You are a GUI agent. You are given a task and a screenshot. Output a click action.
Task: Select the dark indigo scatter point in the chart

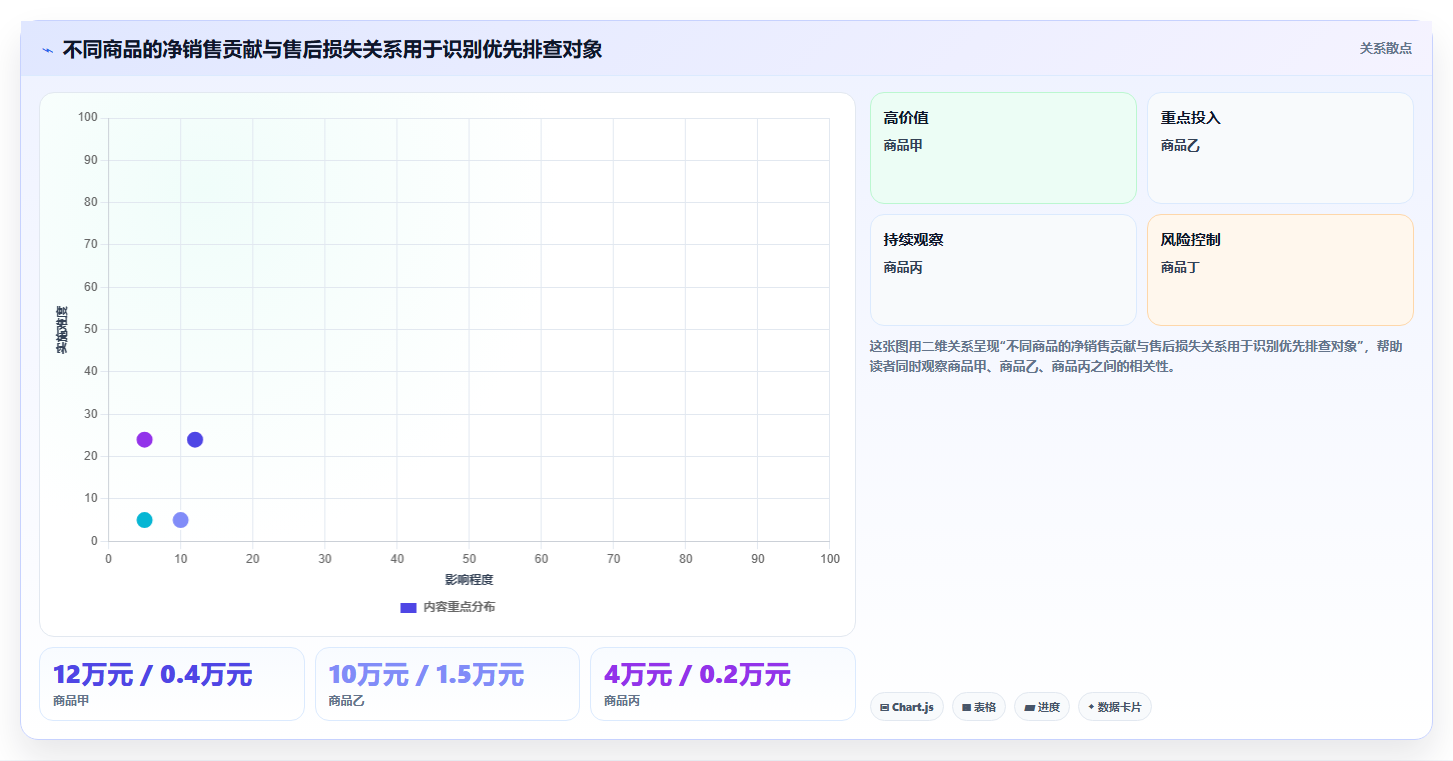click(x=195, y=440)
